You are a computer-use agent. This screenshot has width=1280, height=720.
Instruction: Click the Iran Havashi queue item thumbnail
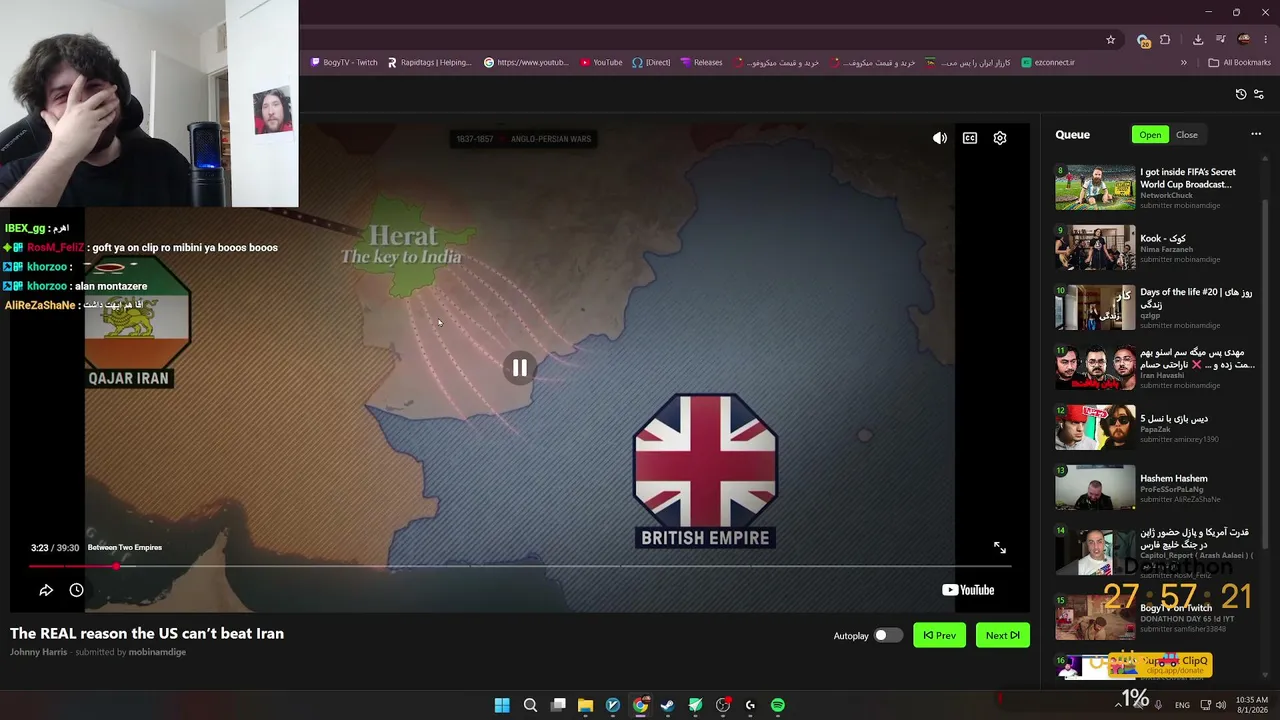[x=1095, y=367]
